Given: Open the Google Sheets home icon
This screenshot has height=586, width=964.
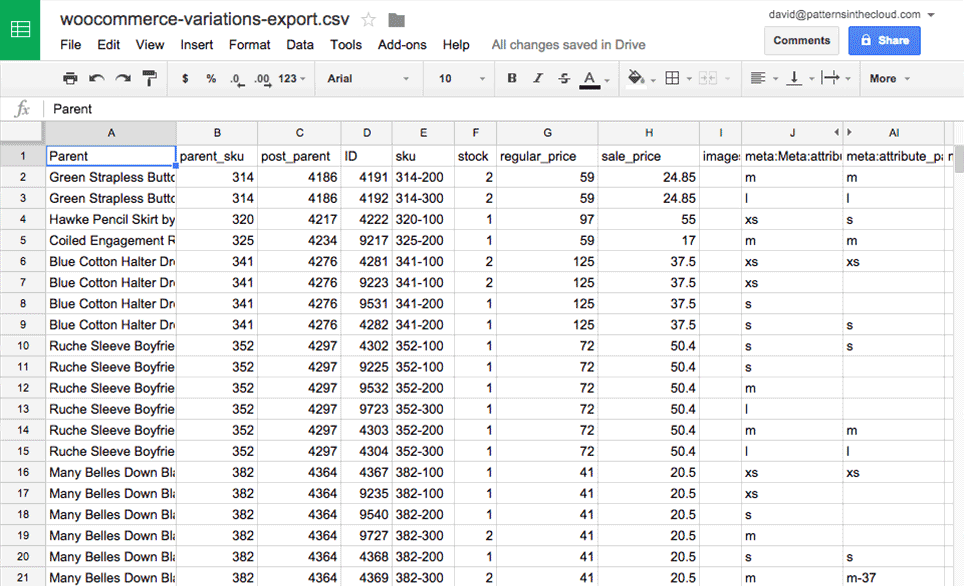Looking at the screenshot, I should [x=20, y=30].
